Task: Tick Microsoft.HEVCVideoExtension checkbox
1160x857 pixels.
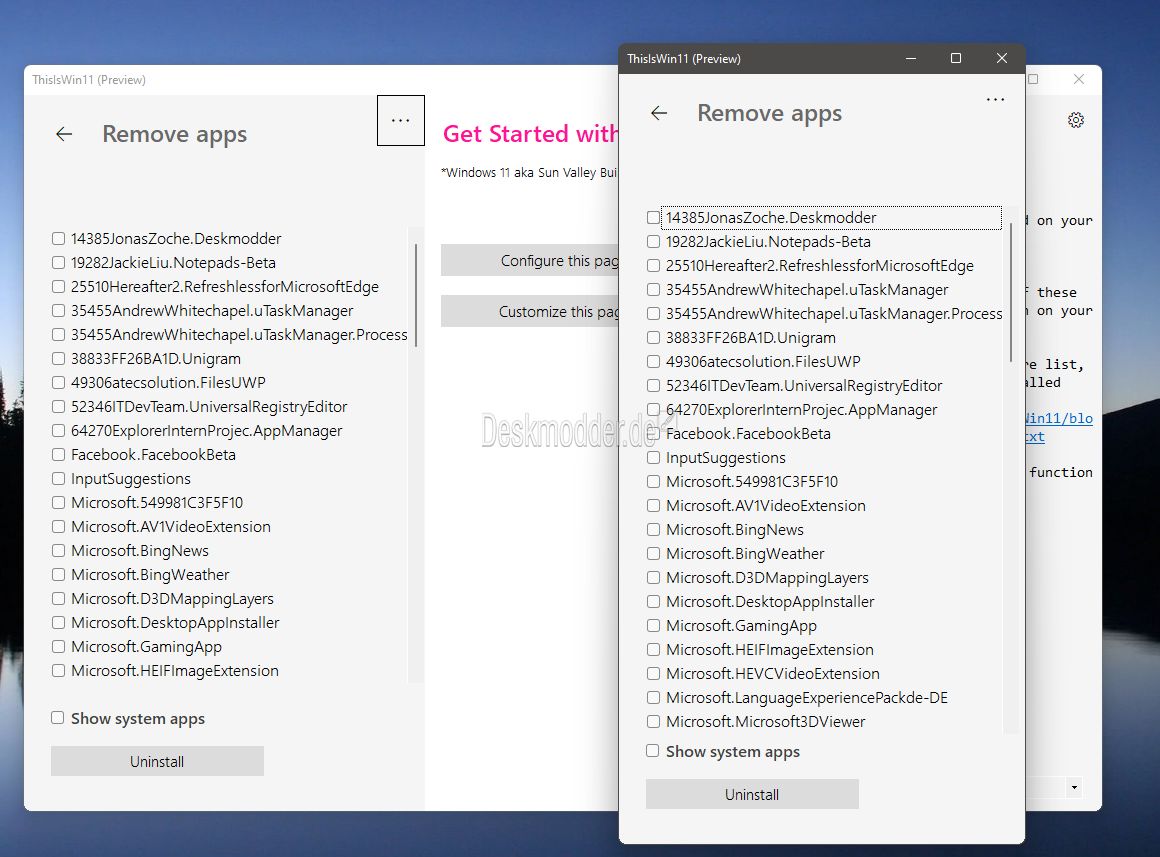Action: click(653, 673)
